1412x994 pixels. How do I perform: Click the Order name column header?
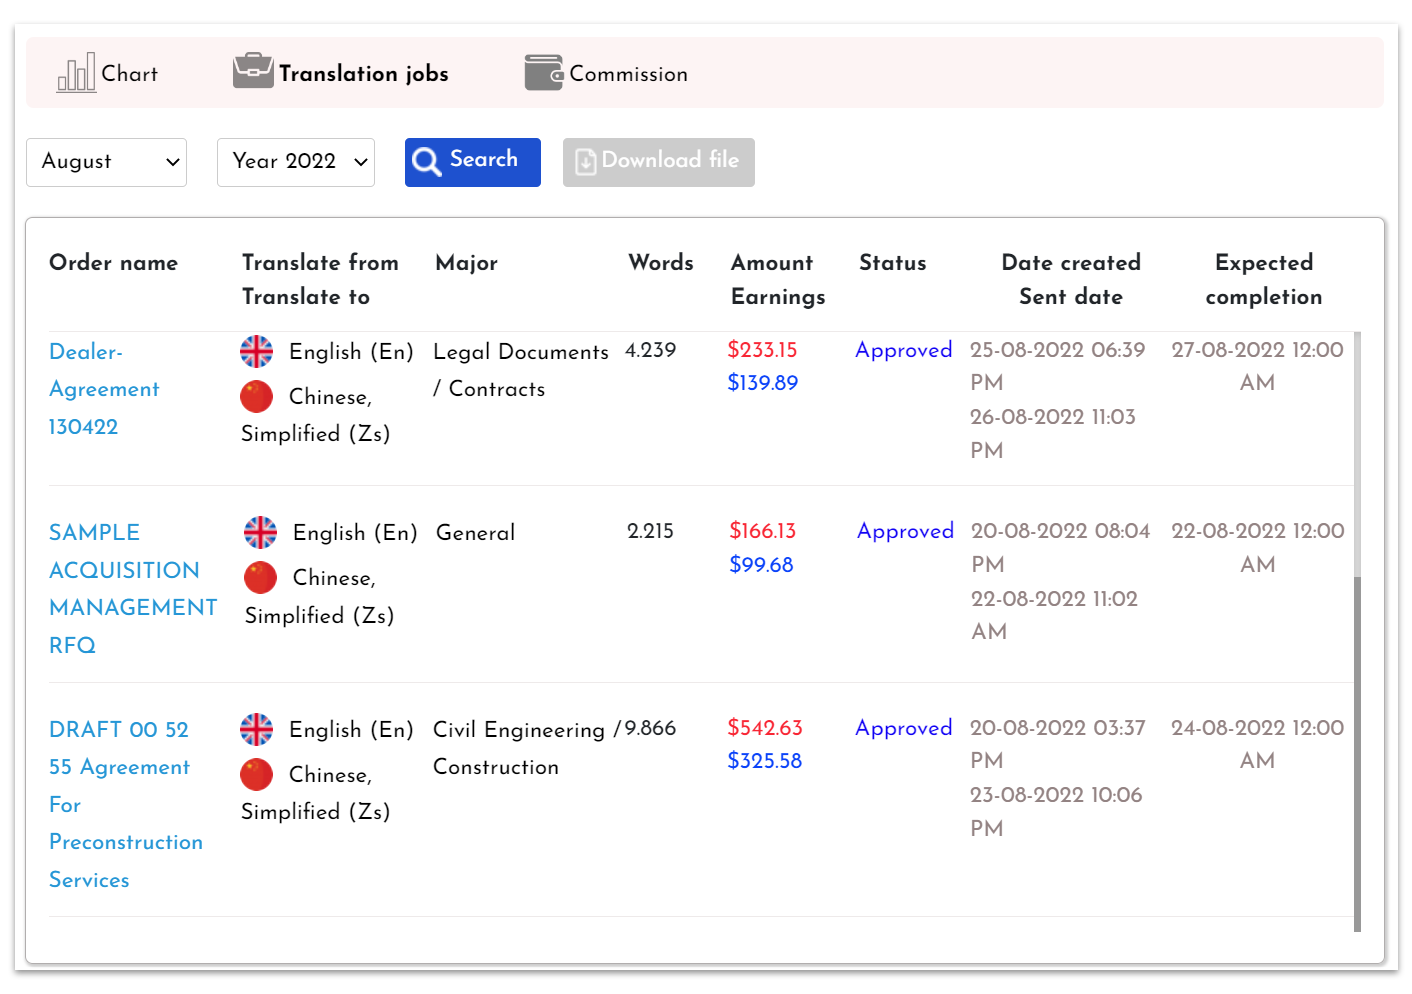114,263
